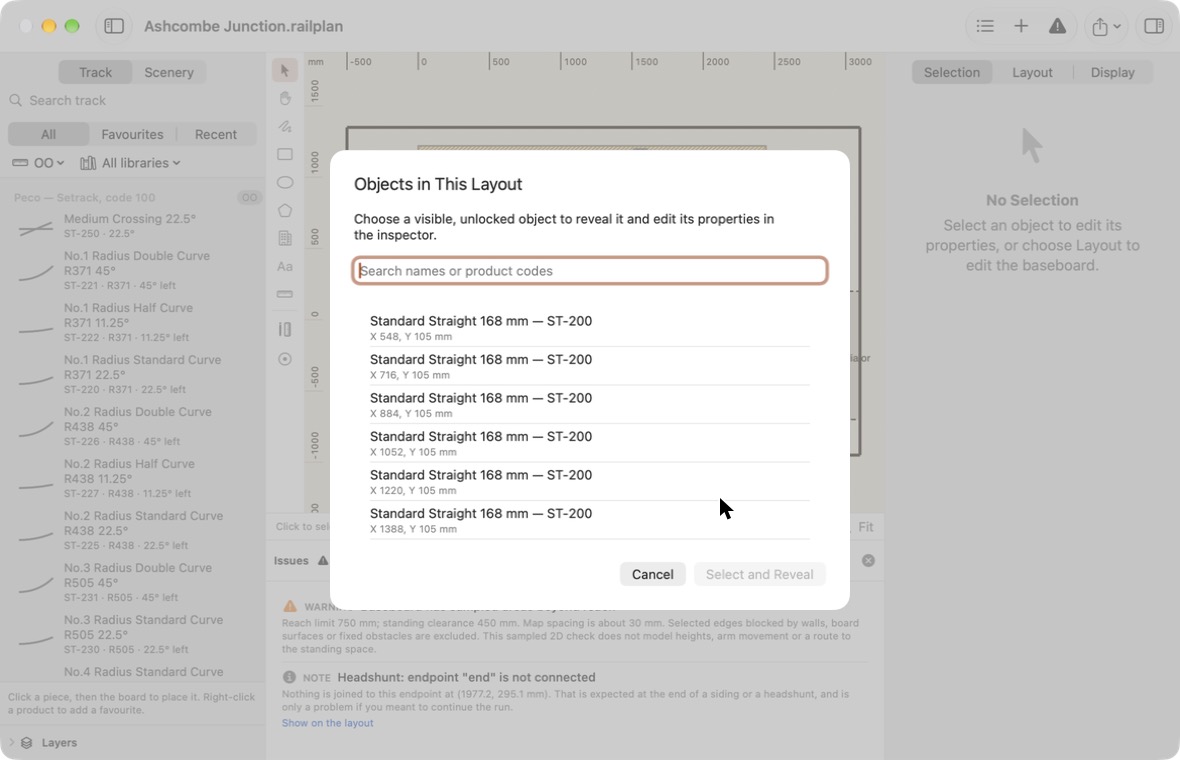Activate the Aa text tool
Image resolution: width=1180 pixels, height=760 pixels.
tap(284, 266)
